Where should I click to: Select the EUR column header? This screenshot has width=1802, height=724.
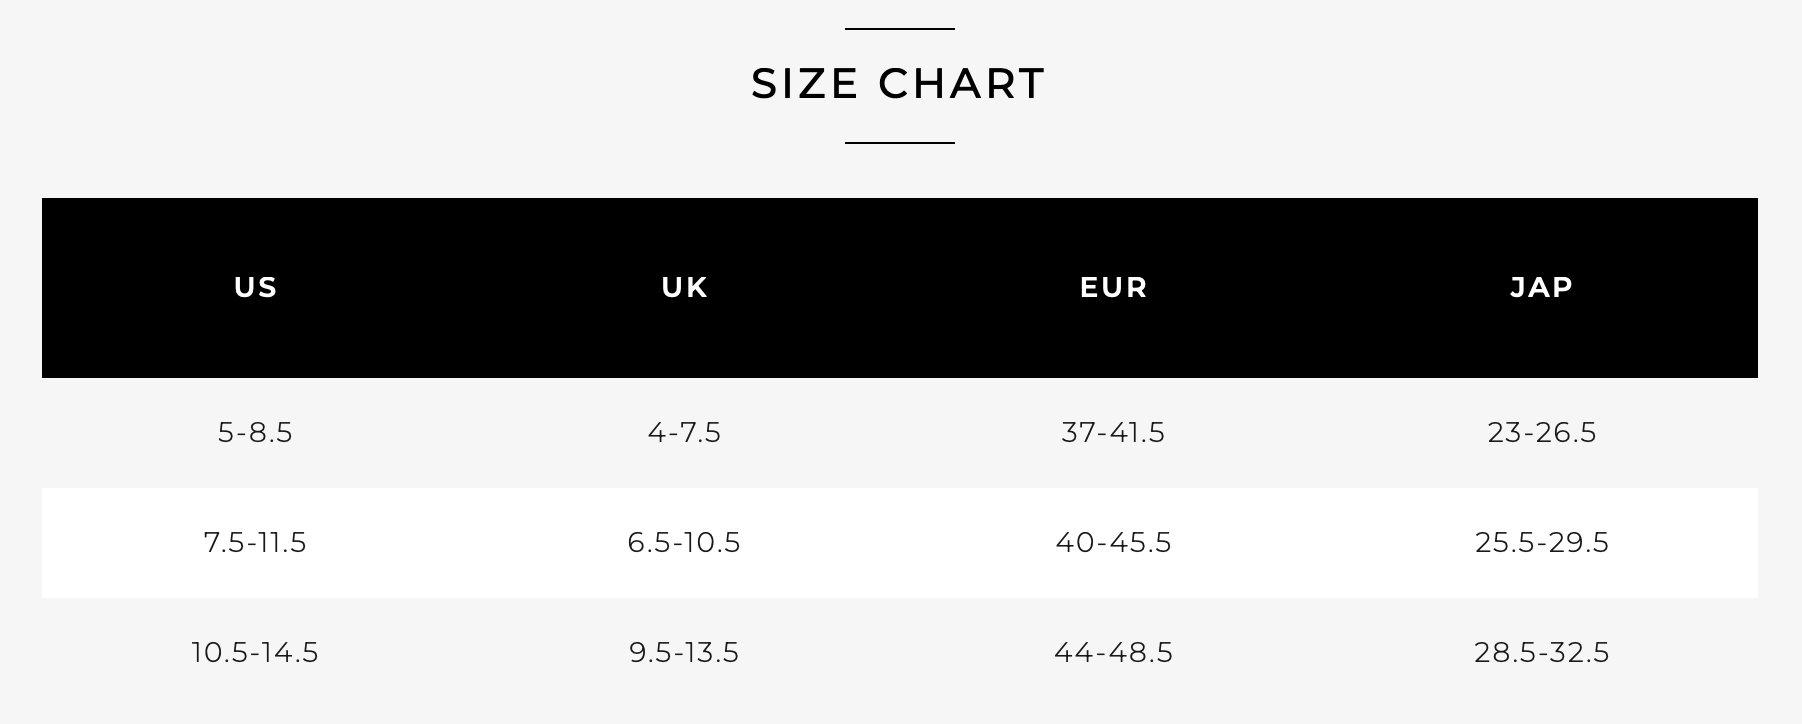[1114, 288]
